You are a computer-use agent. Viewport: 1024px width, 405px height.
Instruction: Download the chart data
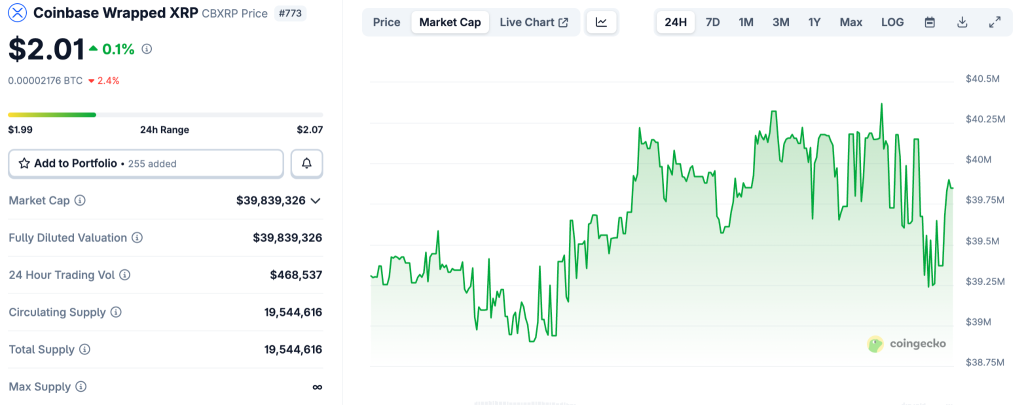click(962, 22)
